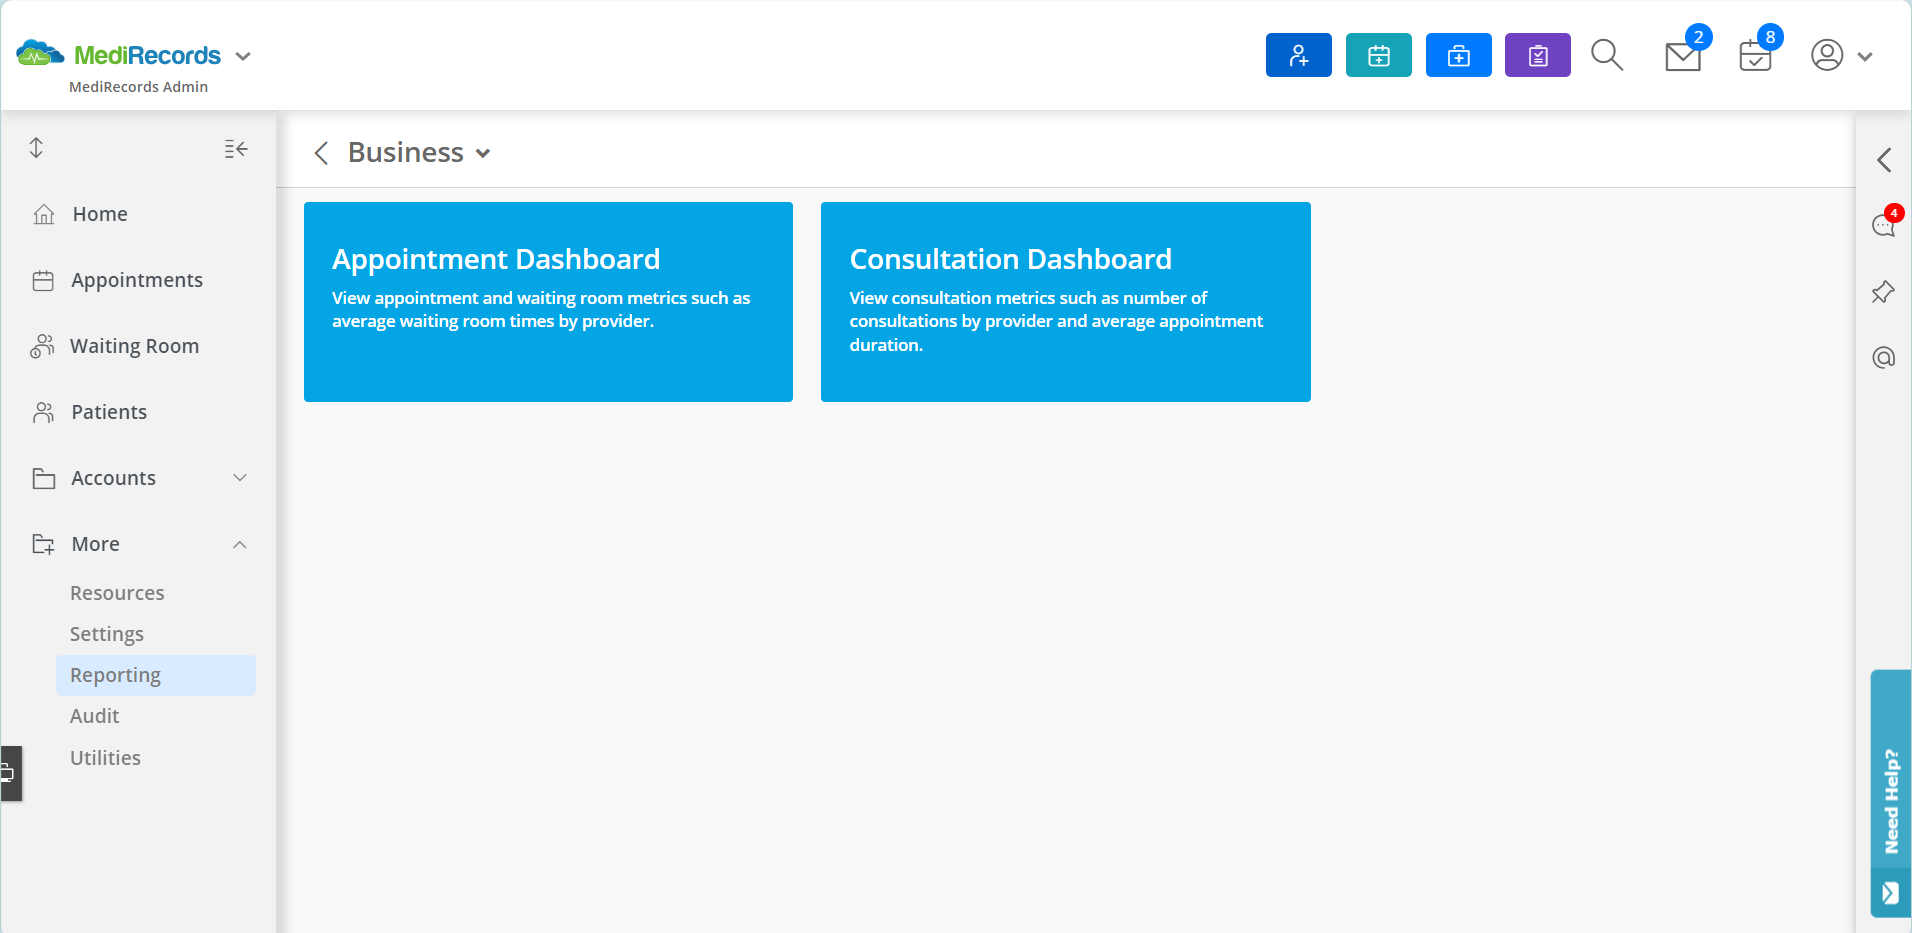Click the MediRecords Admin label
1912x933 pixels.
coord(138,87)
